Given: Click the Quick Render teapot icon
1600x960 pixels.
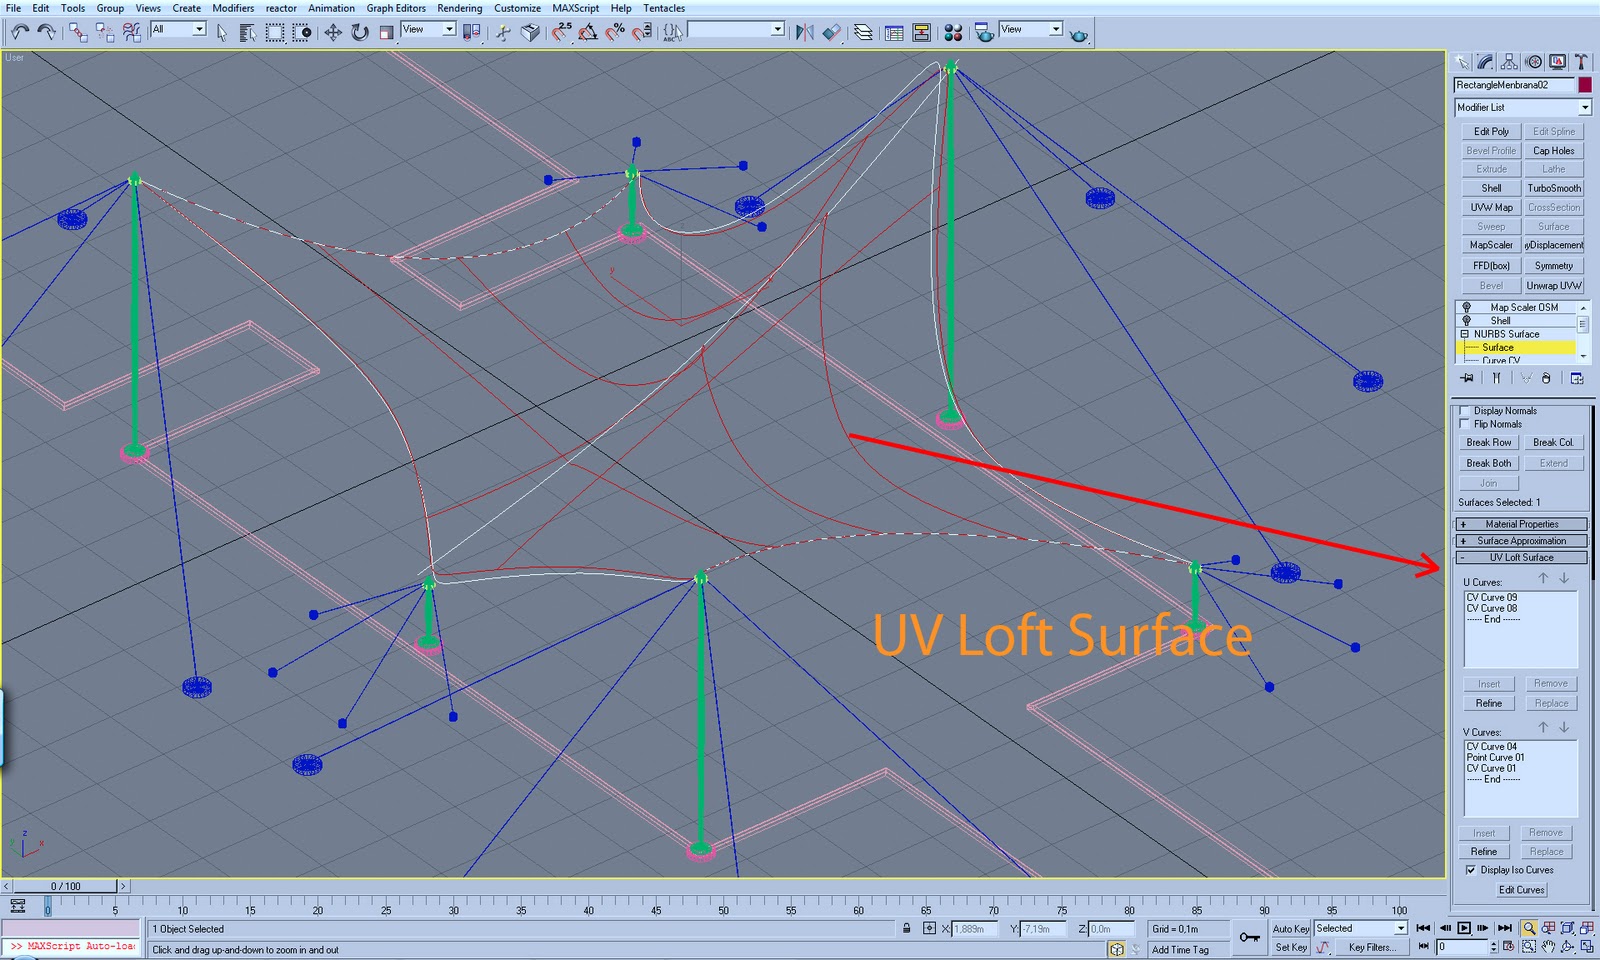Looking at the screenshot, I should click(x=1079, y=34).
